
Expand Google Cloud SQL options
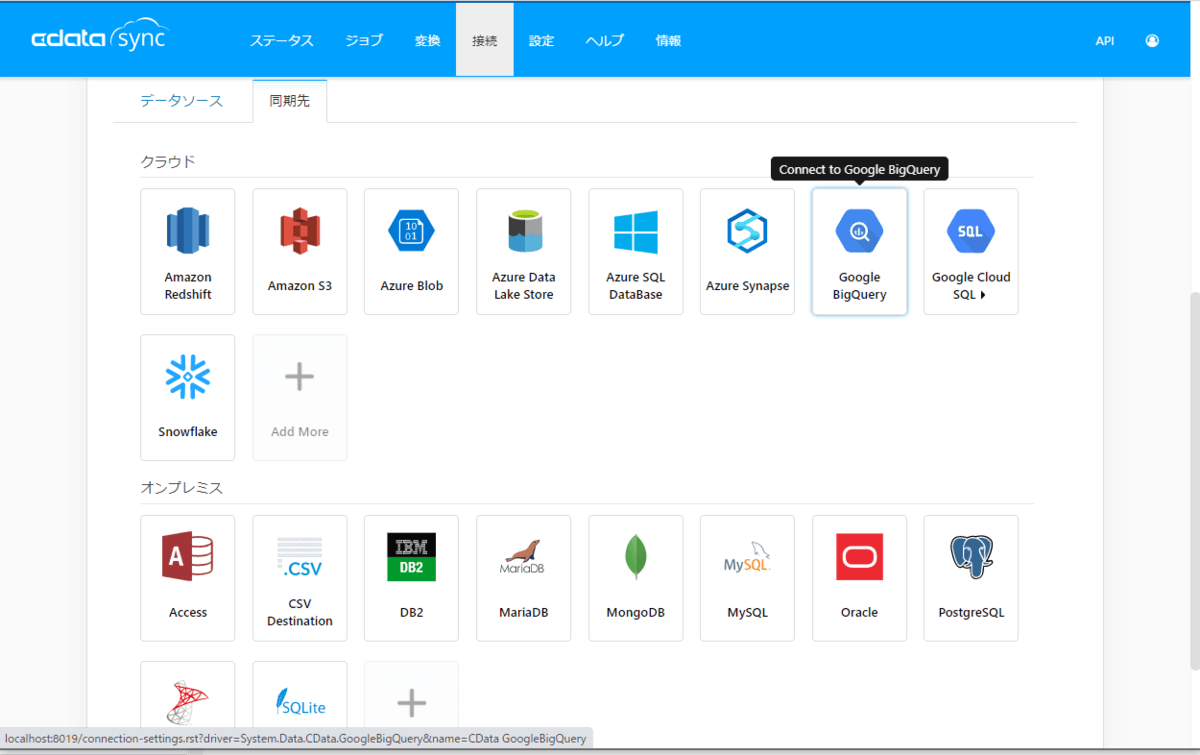(x=971, y=252)
